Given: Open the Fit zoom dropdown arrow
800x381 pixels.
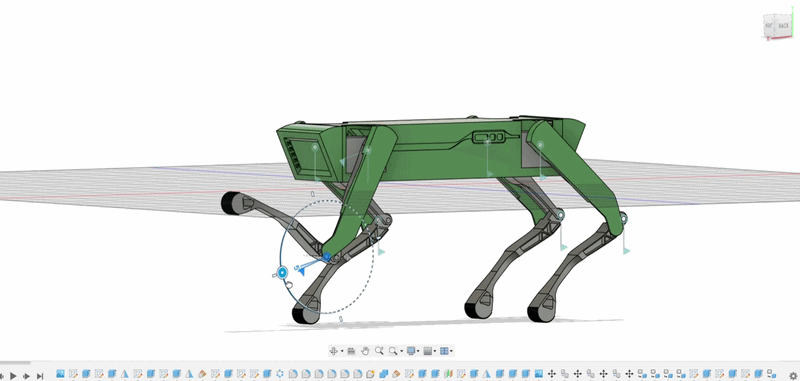Looking at the screenshot, I should (401, 351).
